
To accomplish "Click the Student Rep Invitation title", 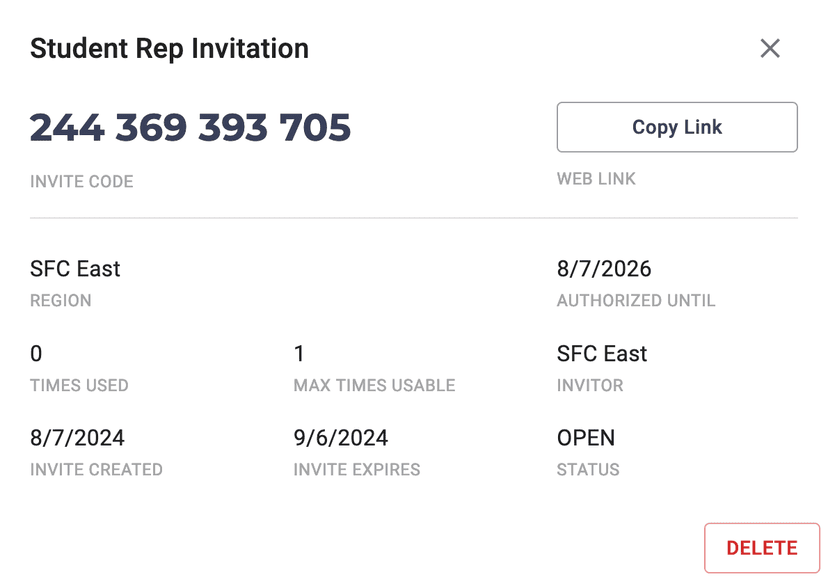I will pyautogui.click(x=169, y=48).
